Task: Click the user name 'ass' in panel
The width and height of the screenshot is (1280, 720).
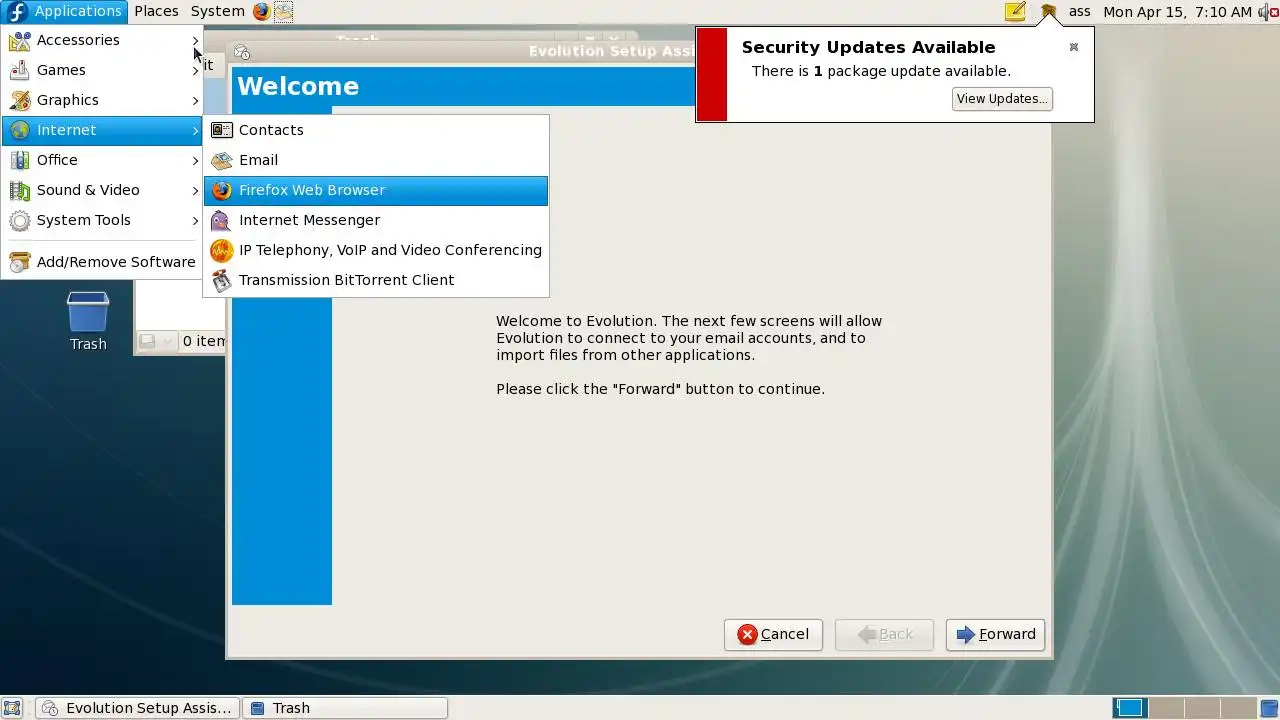Action: tap(1079, 12)
